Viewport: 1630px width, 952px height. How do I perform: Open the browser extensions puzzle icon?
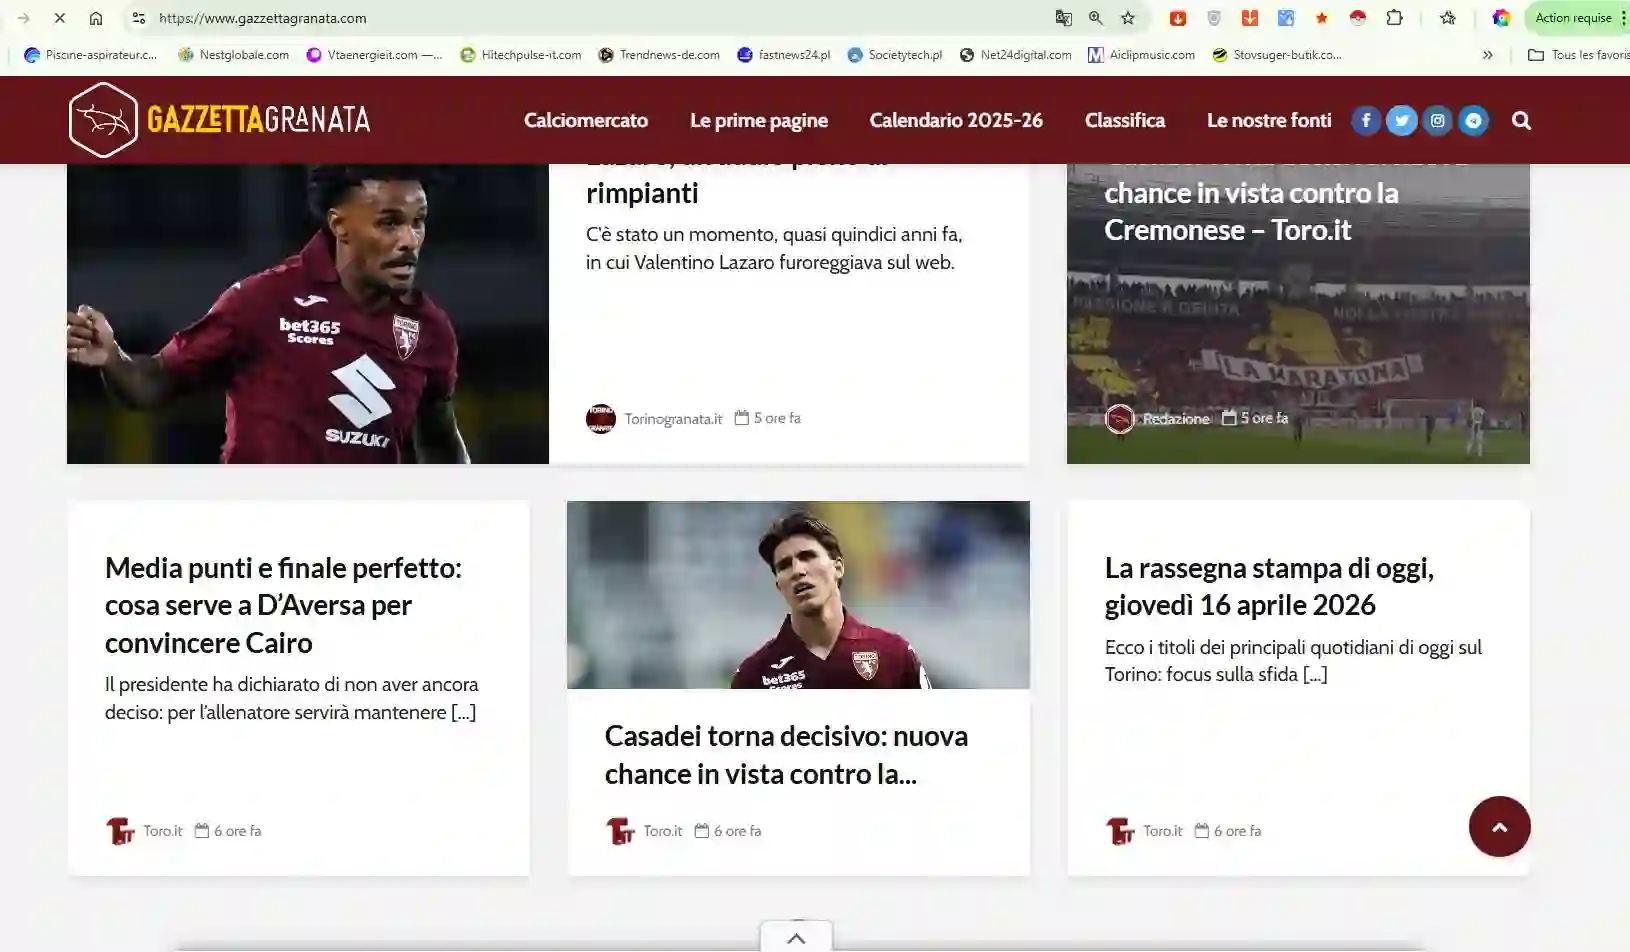(x=1394, y=18)
